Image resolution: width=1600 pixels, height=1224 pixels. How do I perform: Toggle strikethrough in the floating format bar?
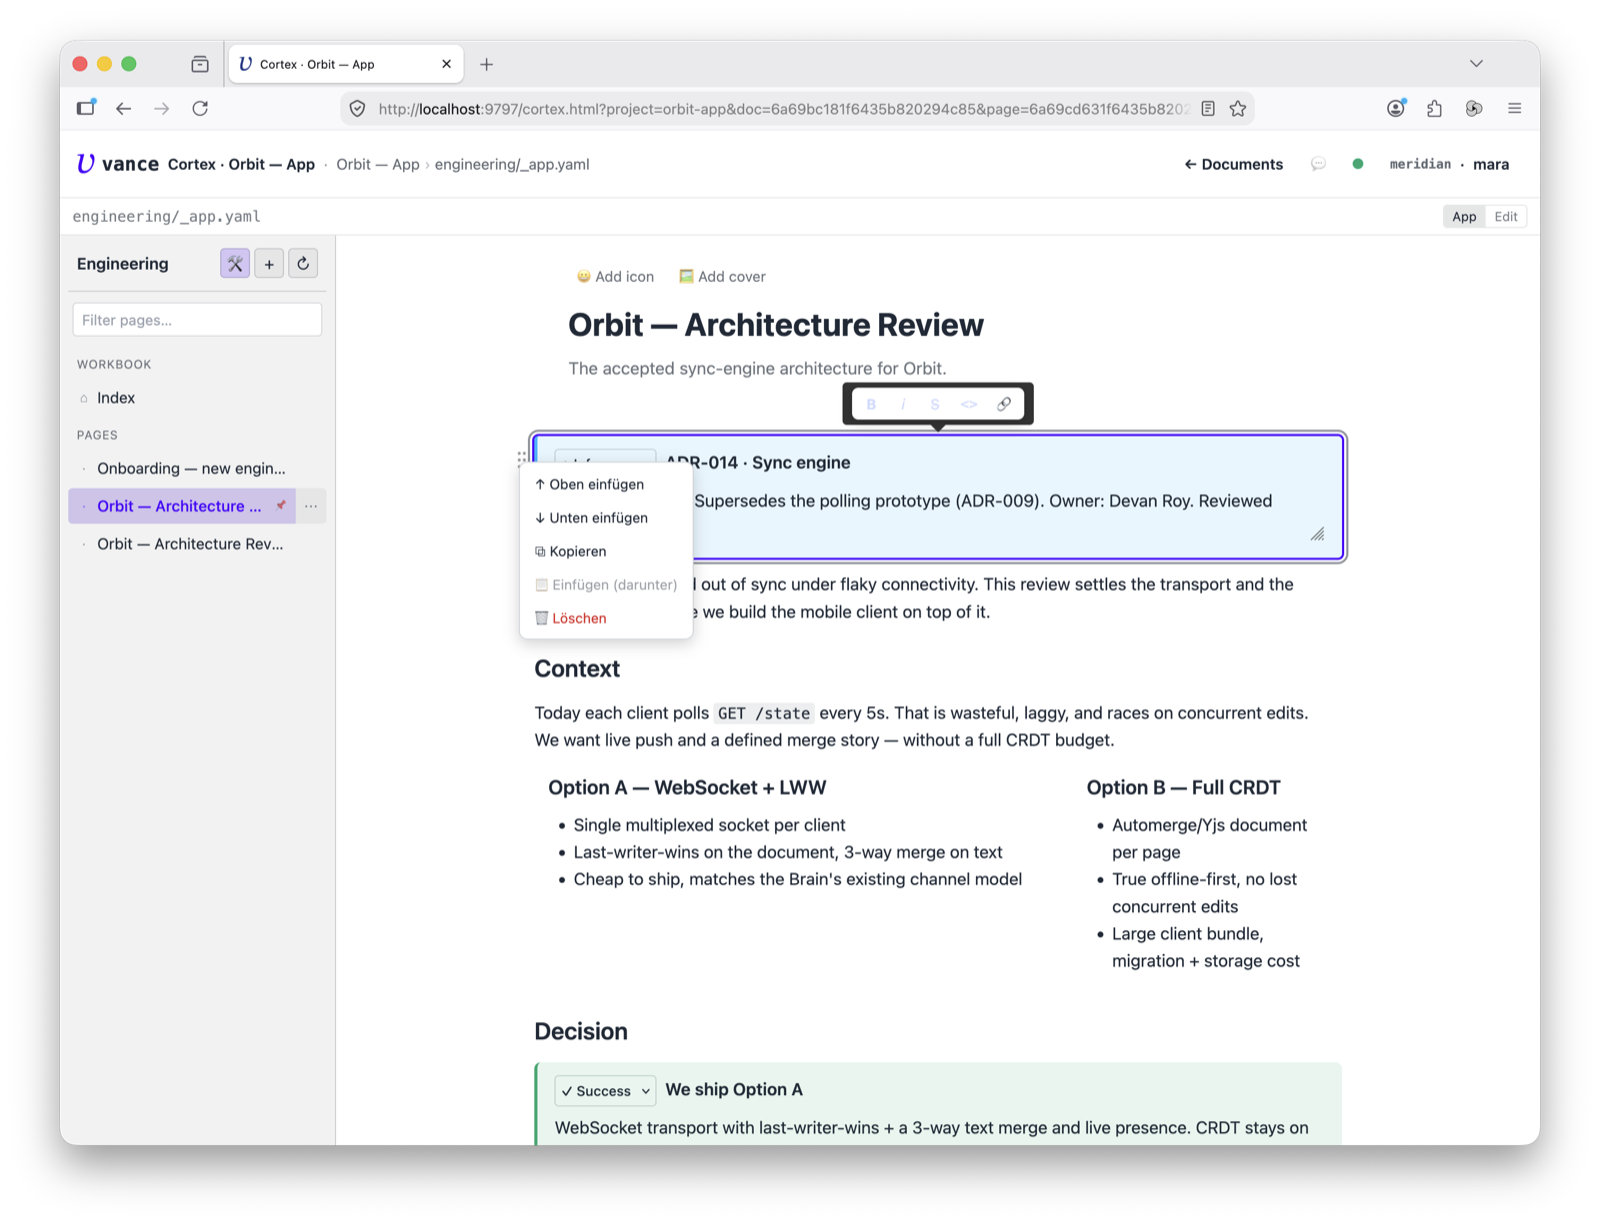click(x=935, y=404)
